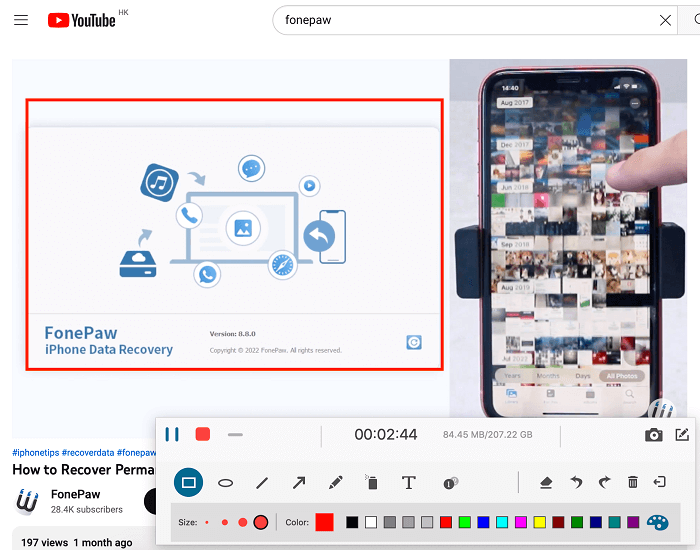Select the arrow drawing tool
The image size is (700, 550).
[299, 483]
